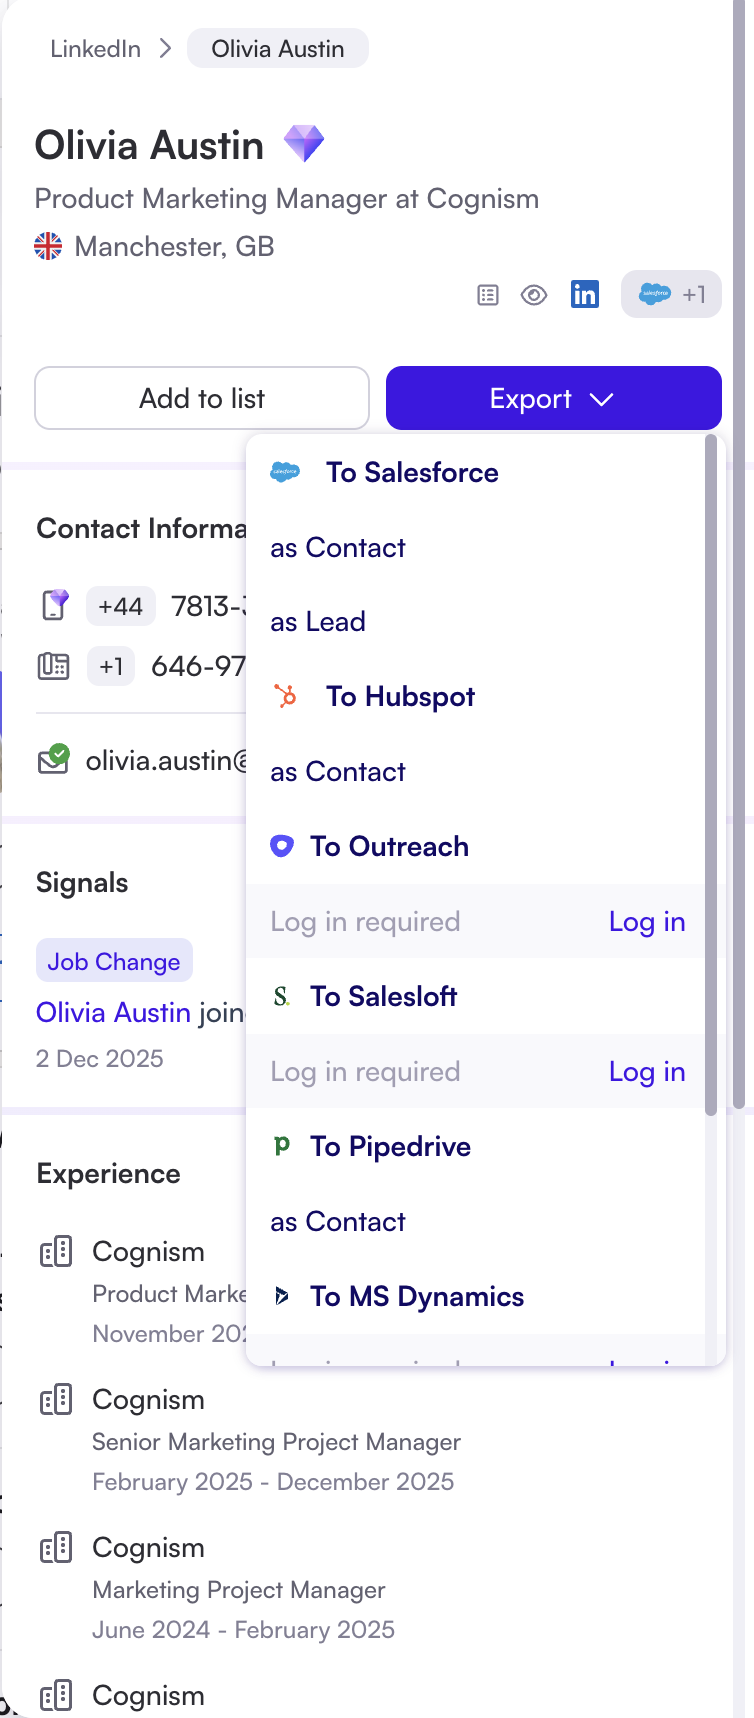Open the Job Change signal tag
Viewport: 754px width, 1718px height.
pos(114,962)
